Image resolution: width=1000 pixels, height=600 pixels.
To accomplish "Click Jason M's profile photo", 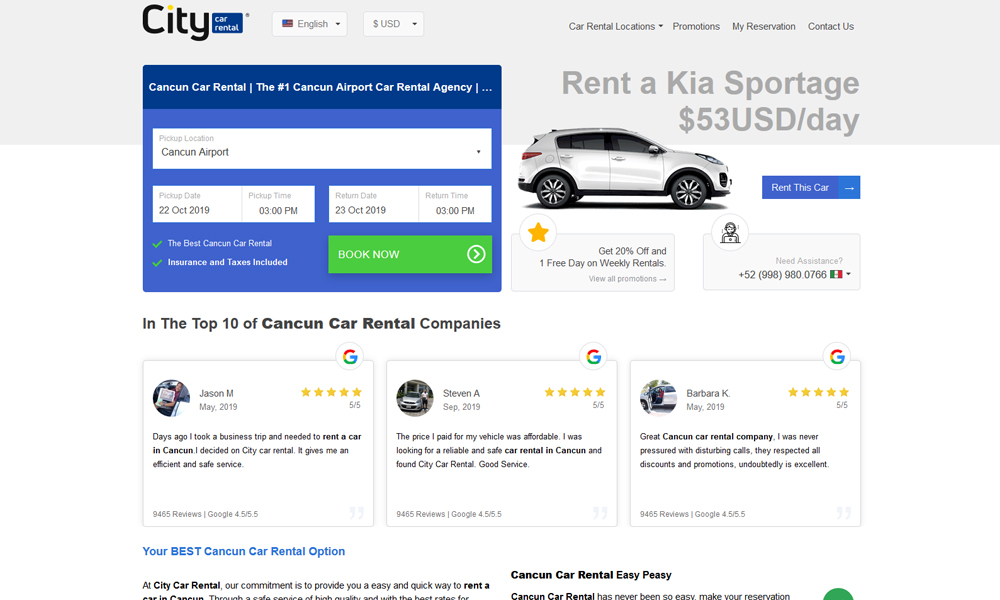I will coord(171,398).
